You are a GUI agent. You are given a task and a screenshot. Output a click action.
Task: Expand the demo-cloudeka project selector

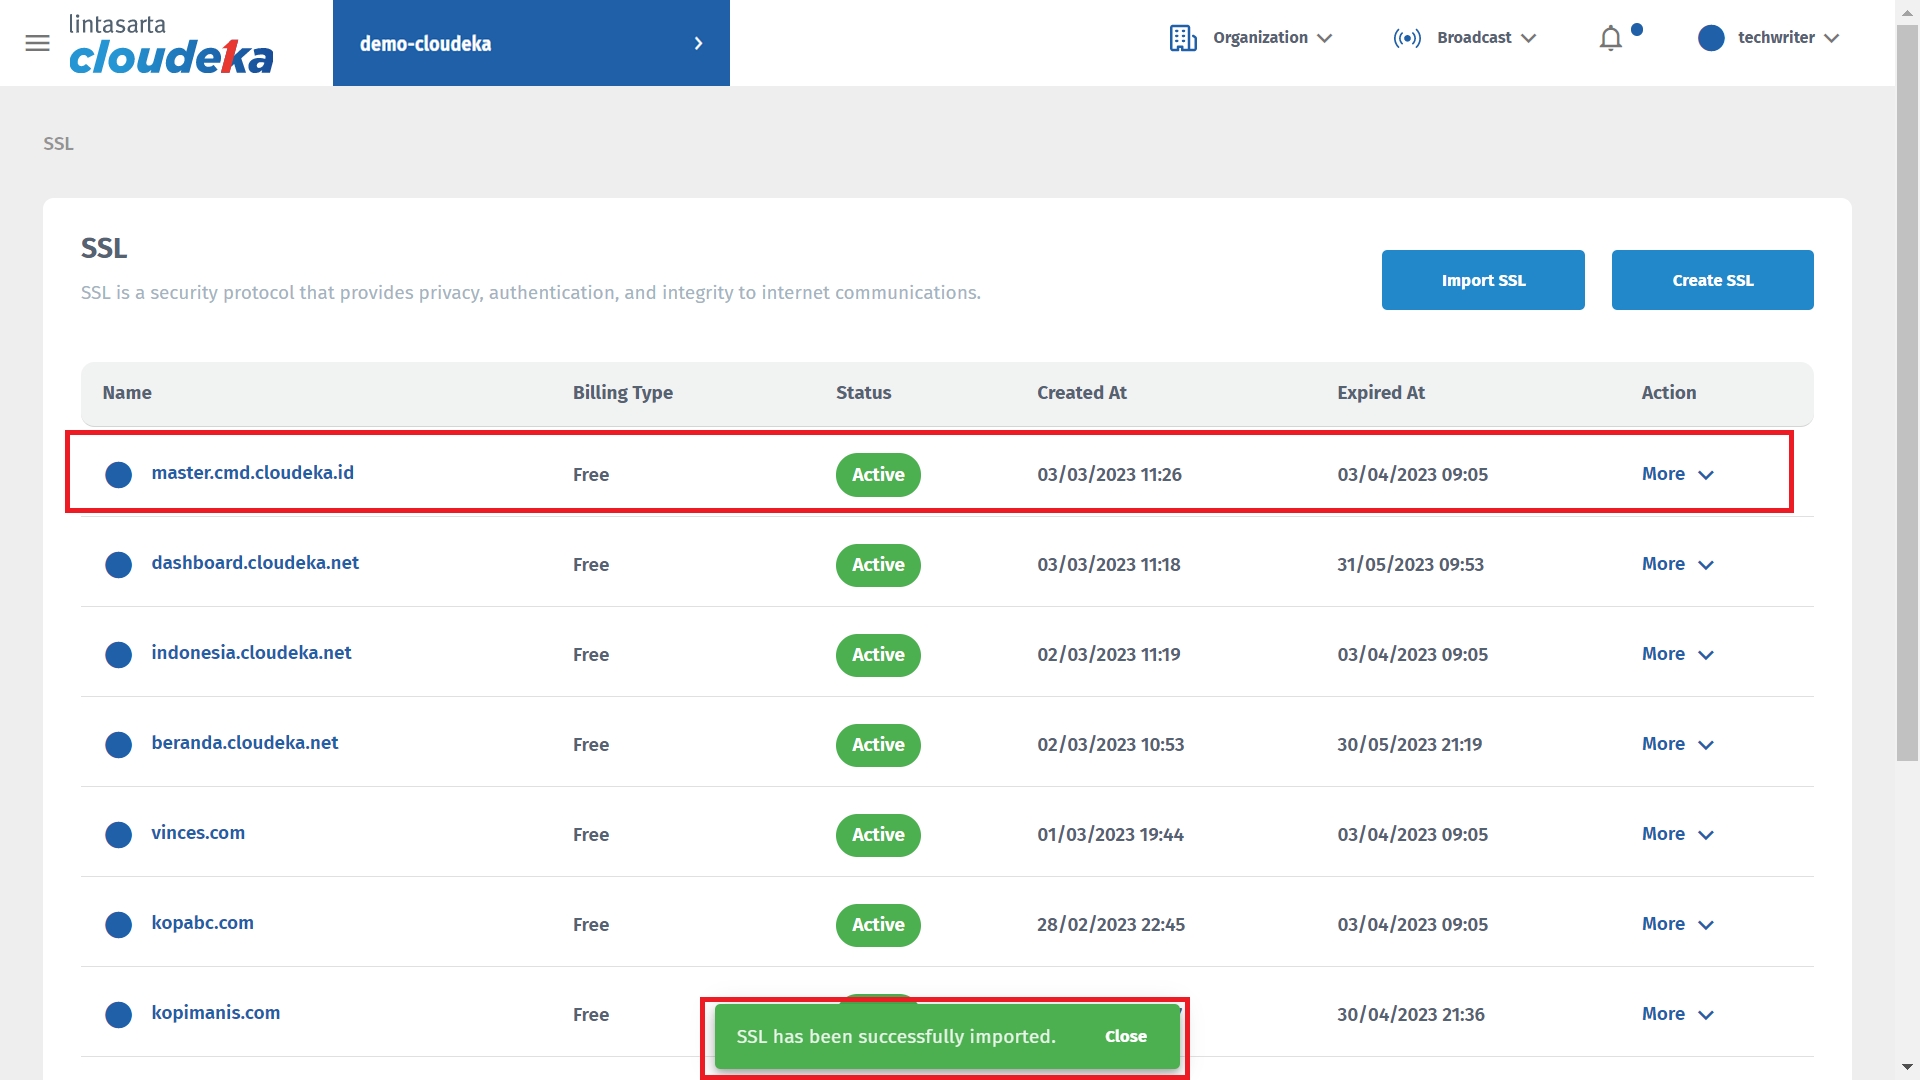point(531,43)
